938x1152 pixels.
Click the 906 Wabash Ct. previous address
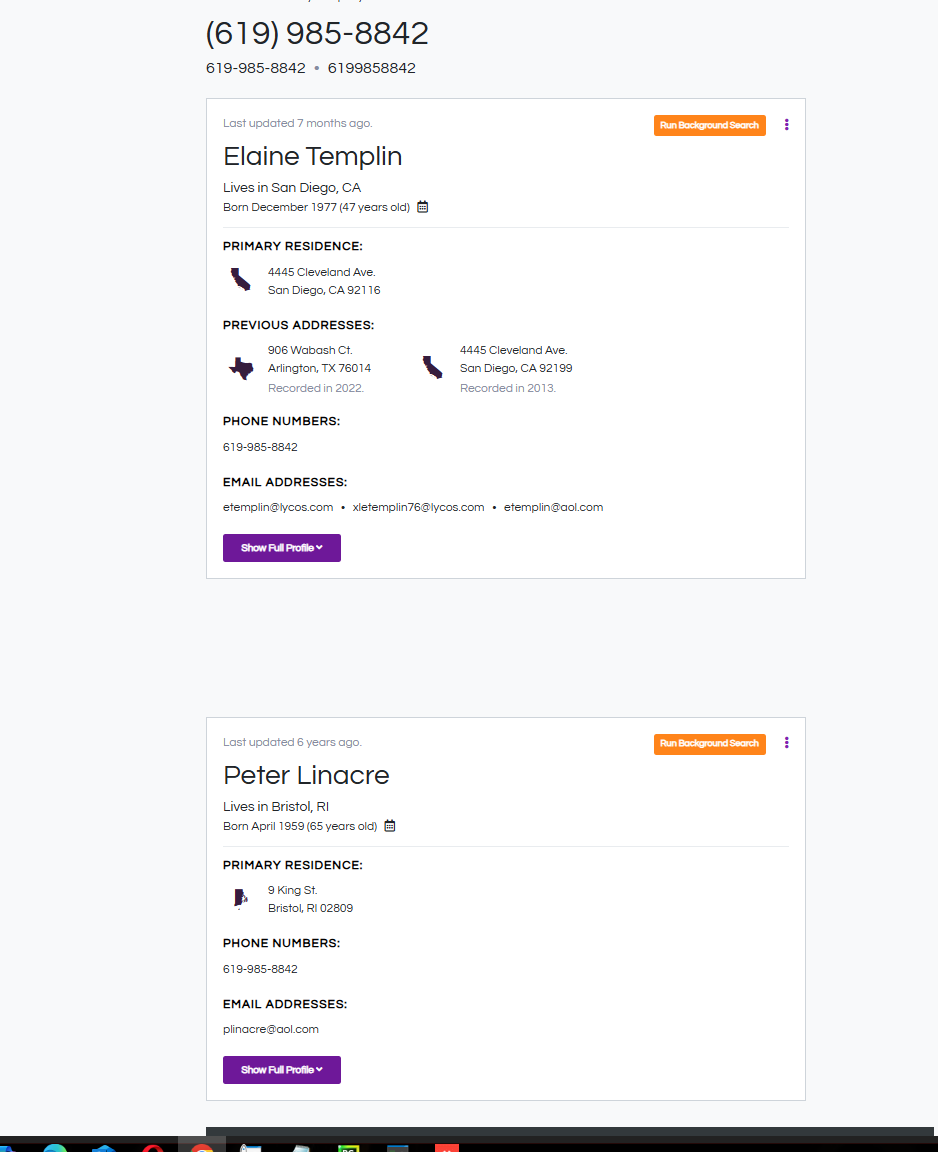point(310,351)
